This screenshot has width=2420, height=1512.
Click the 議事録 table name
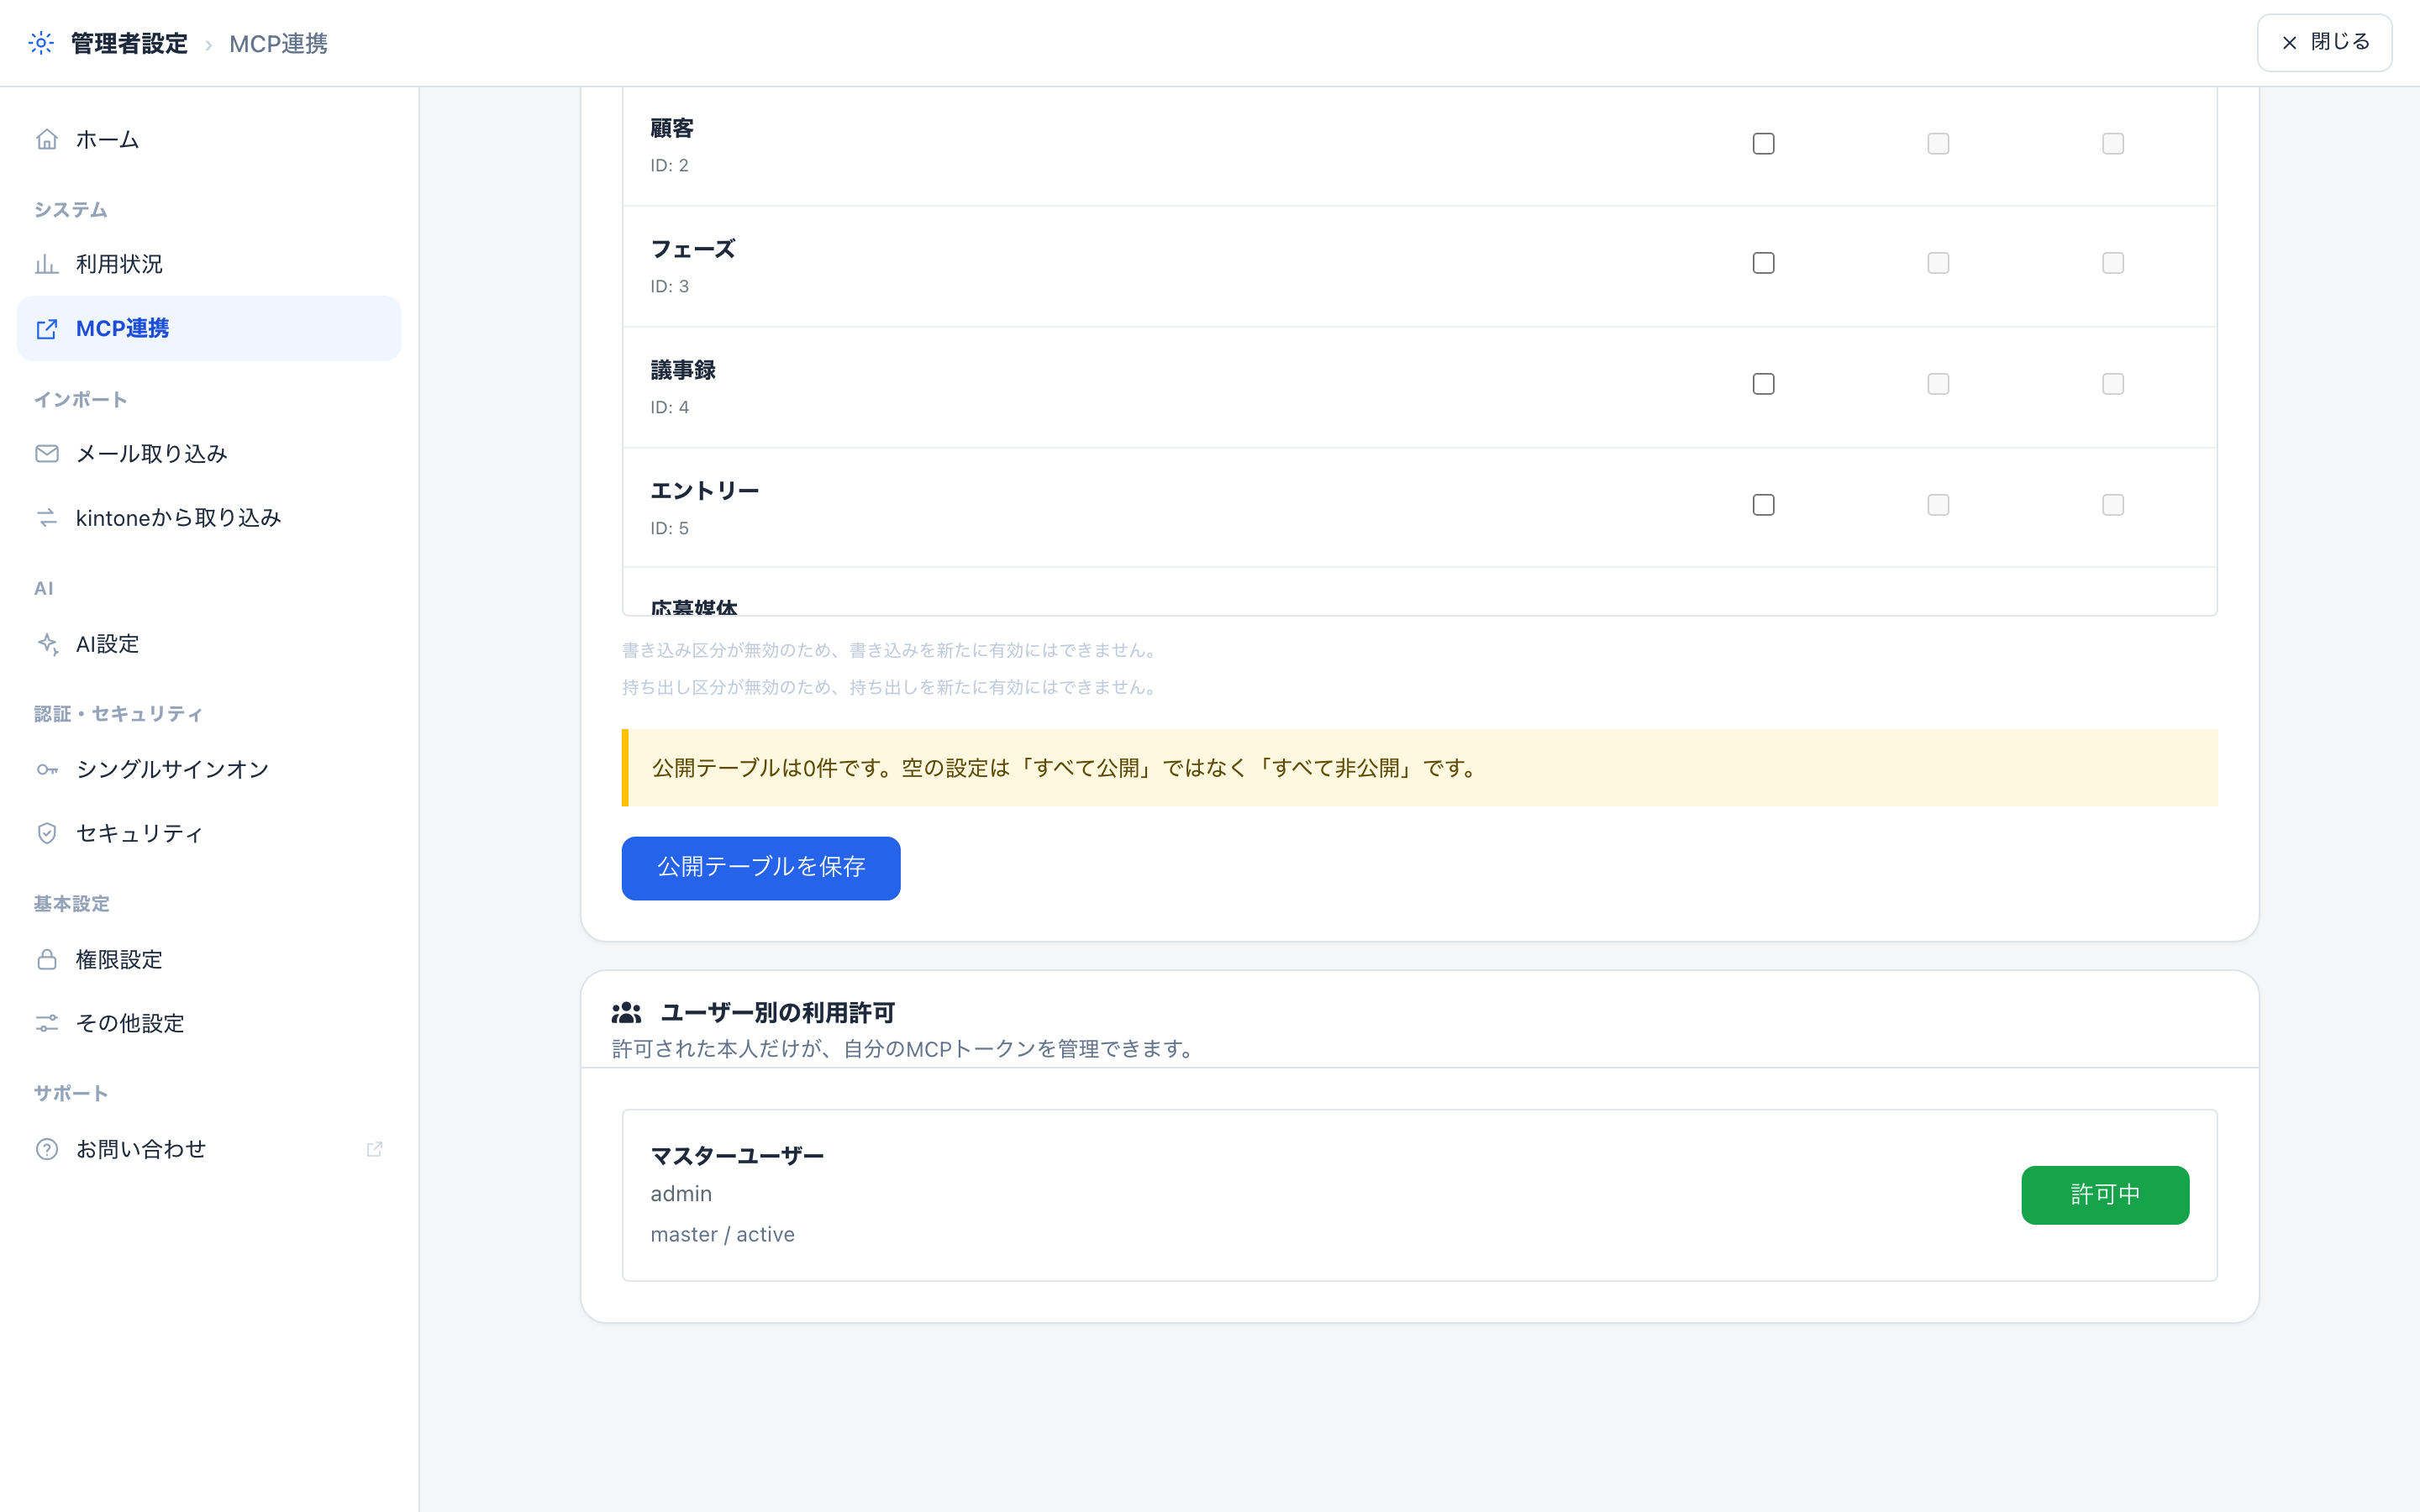[683, 370]
